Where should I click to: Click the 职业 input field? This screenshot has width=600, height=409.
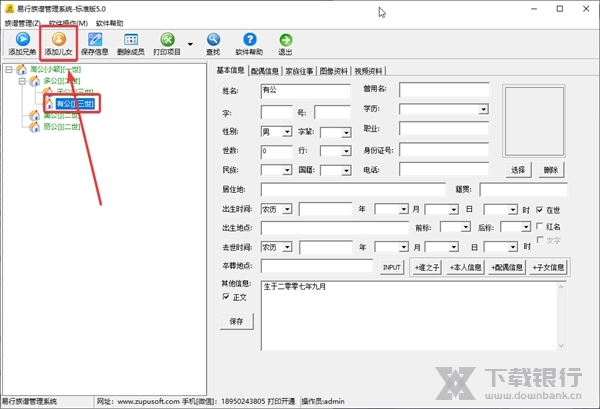pyautogui.click(x=444, y=129)
